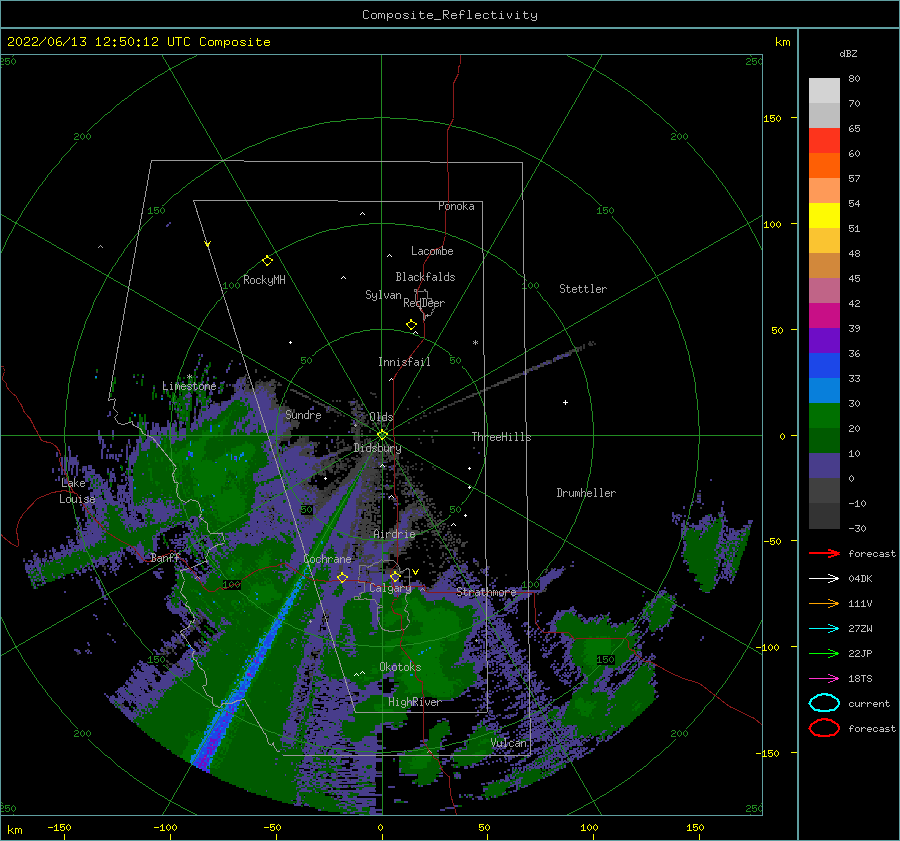The image size is (900, 841).
Task: Click the cyan current ellipse icon
Action: [x=824, y=703]
